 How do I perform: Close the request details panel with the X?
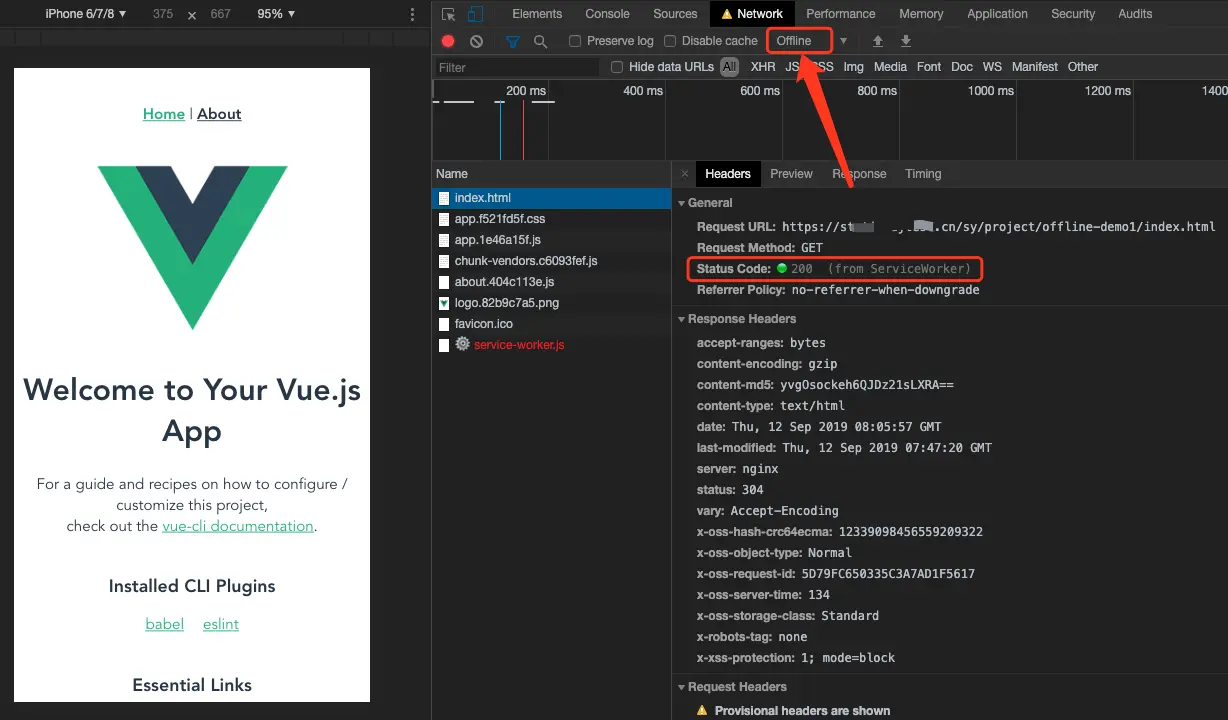pyautogui.click(x=685, y=174)
